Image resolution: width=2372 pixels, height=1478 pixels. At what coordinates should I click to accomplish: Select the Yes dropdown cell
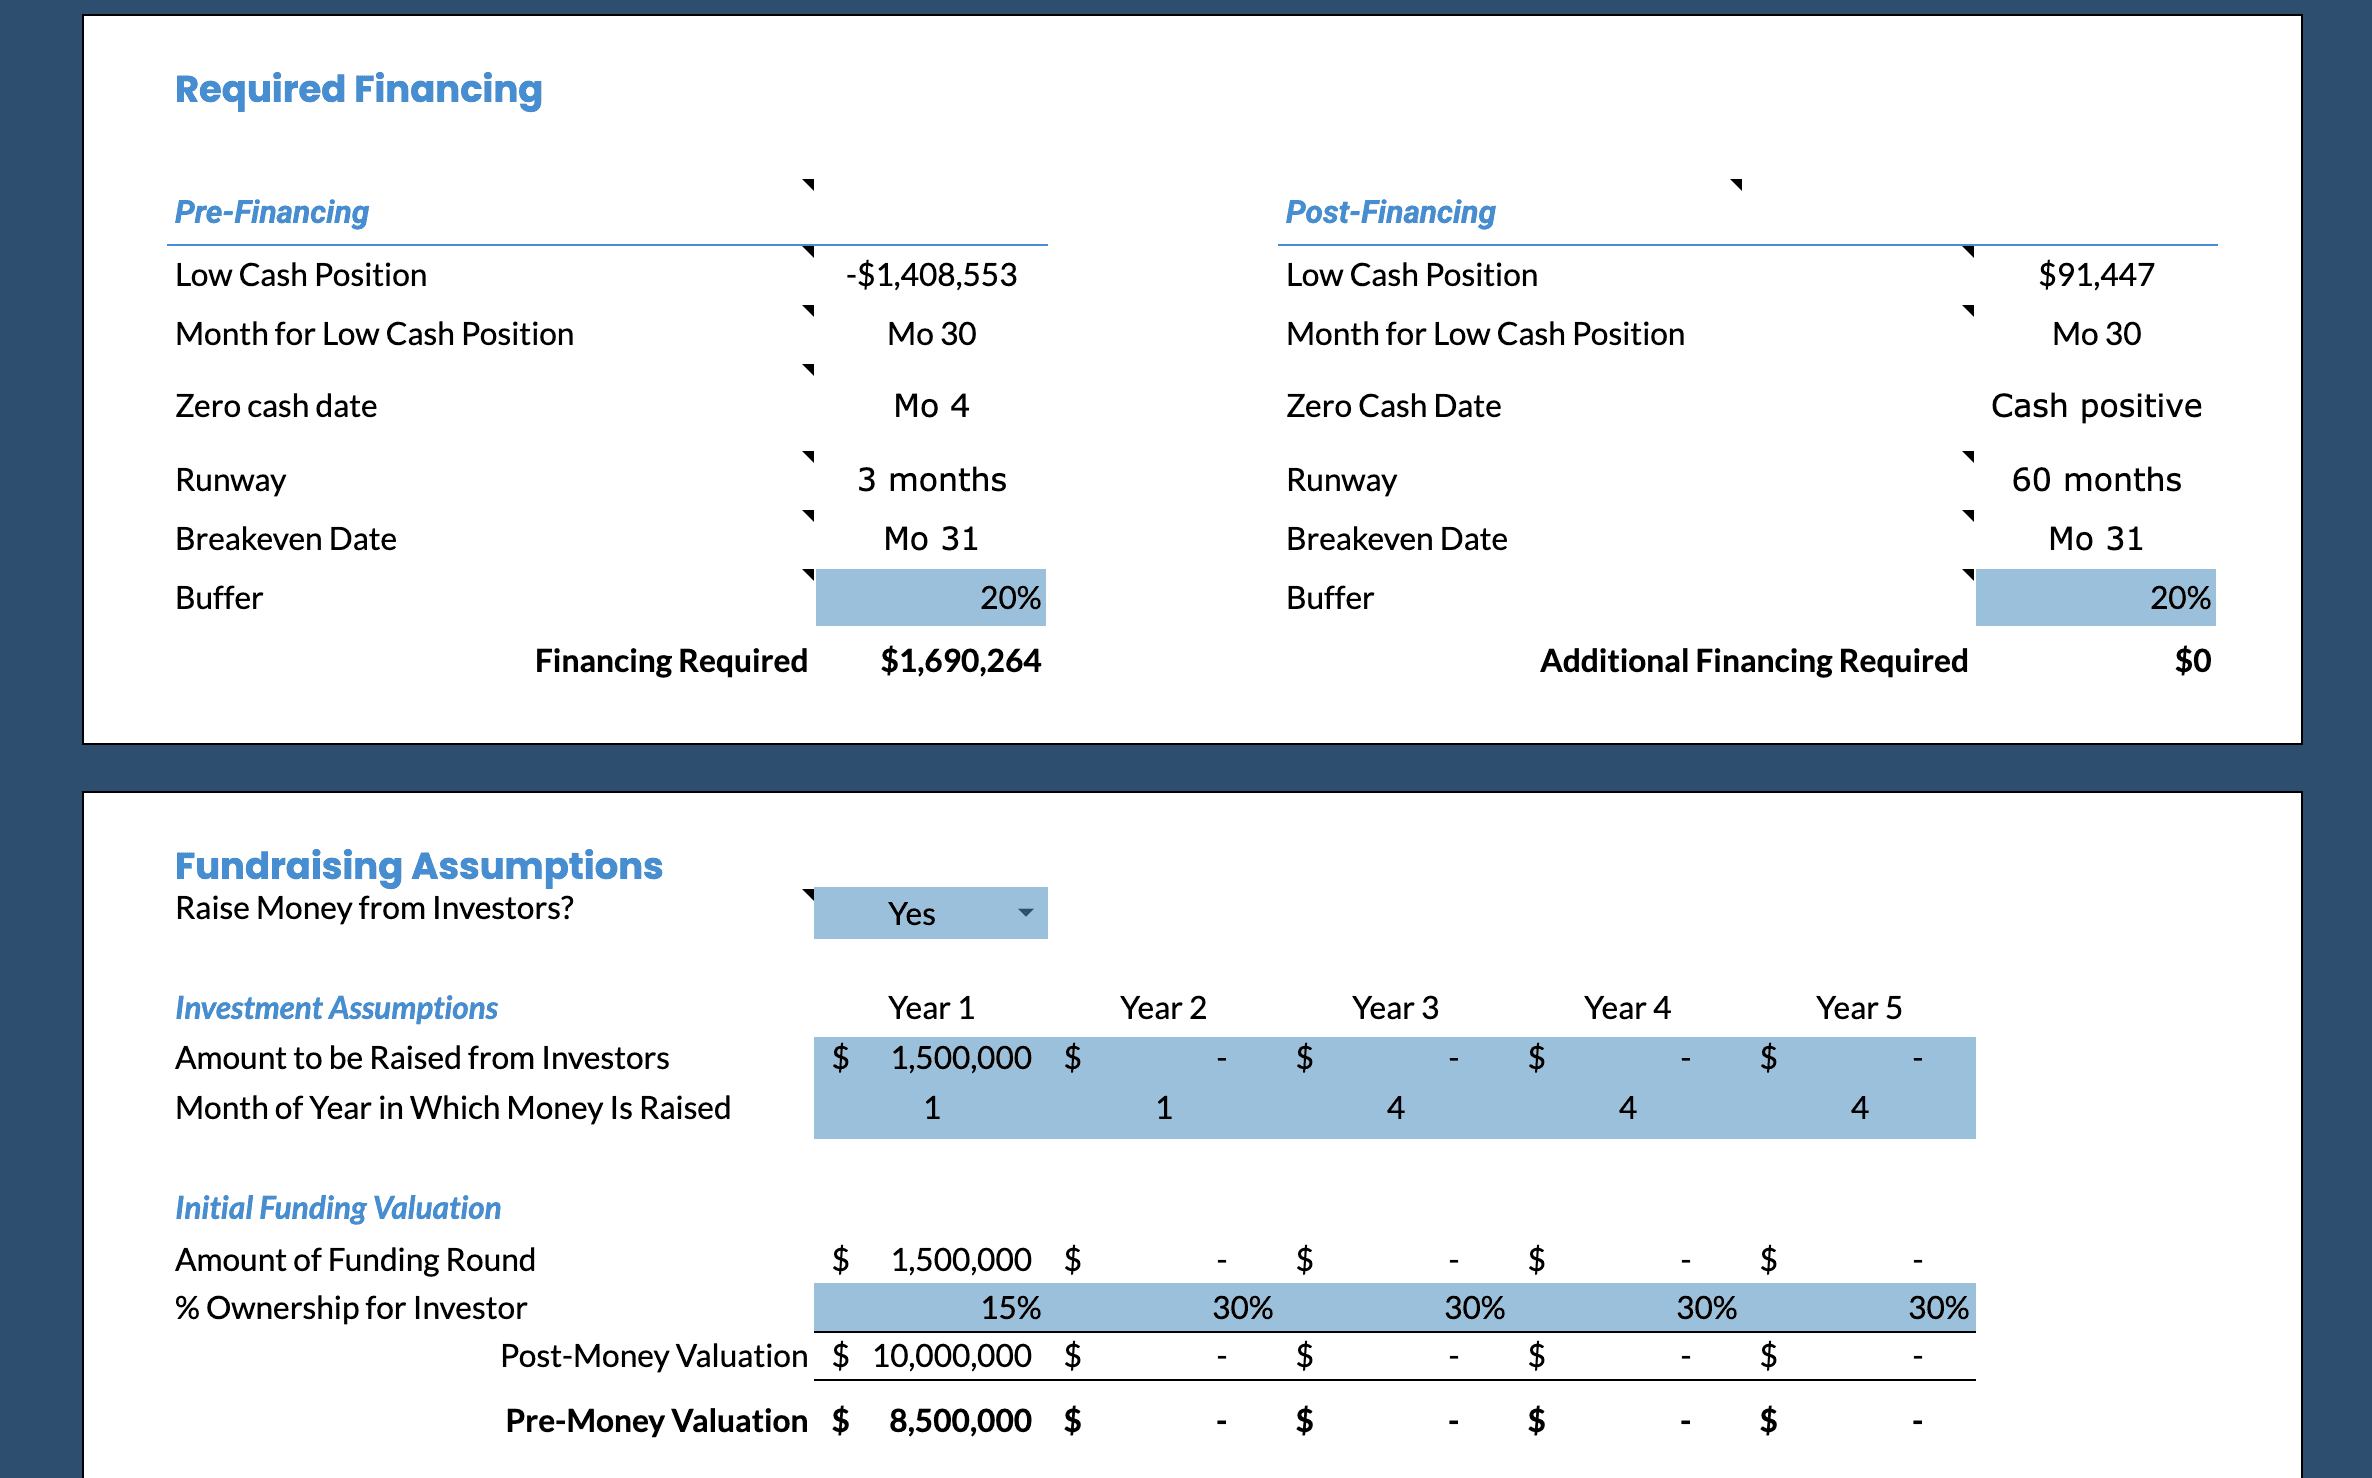coord(911,913)
